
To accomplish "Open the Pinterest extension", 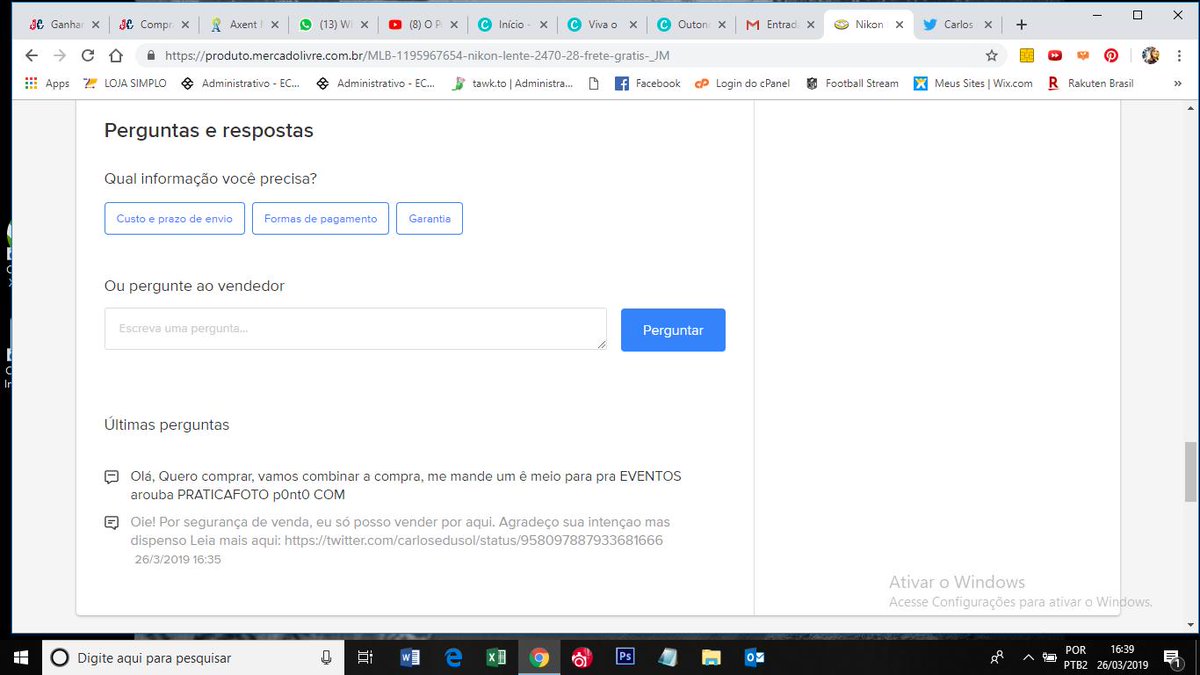I will click(x=1111, y=56).
